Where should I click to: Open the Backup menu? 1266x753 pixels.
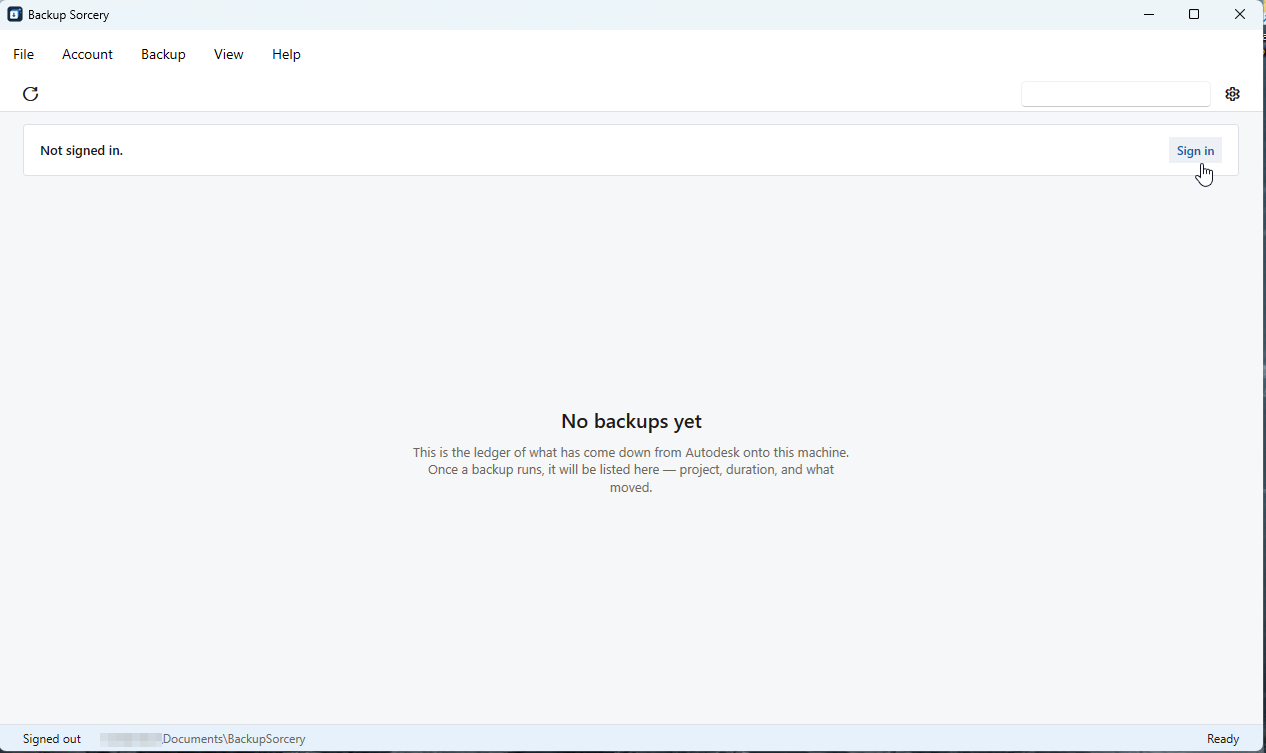click(x=163, y=54)
